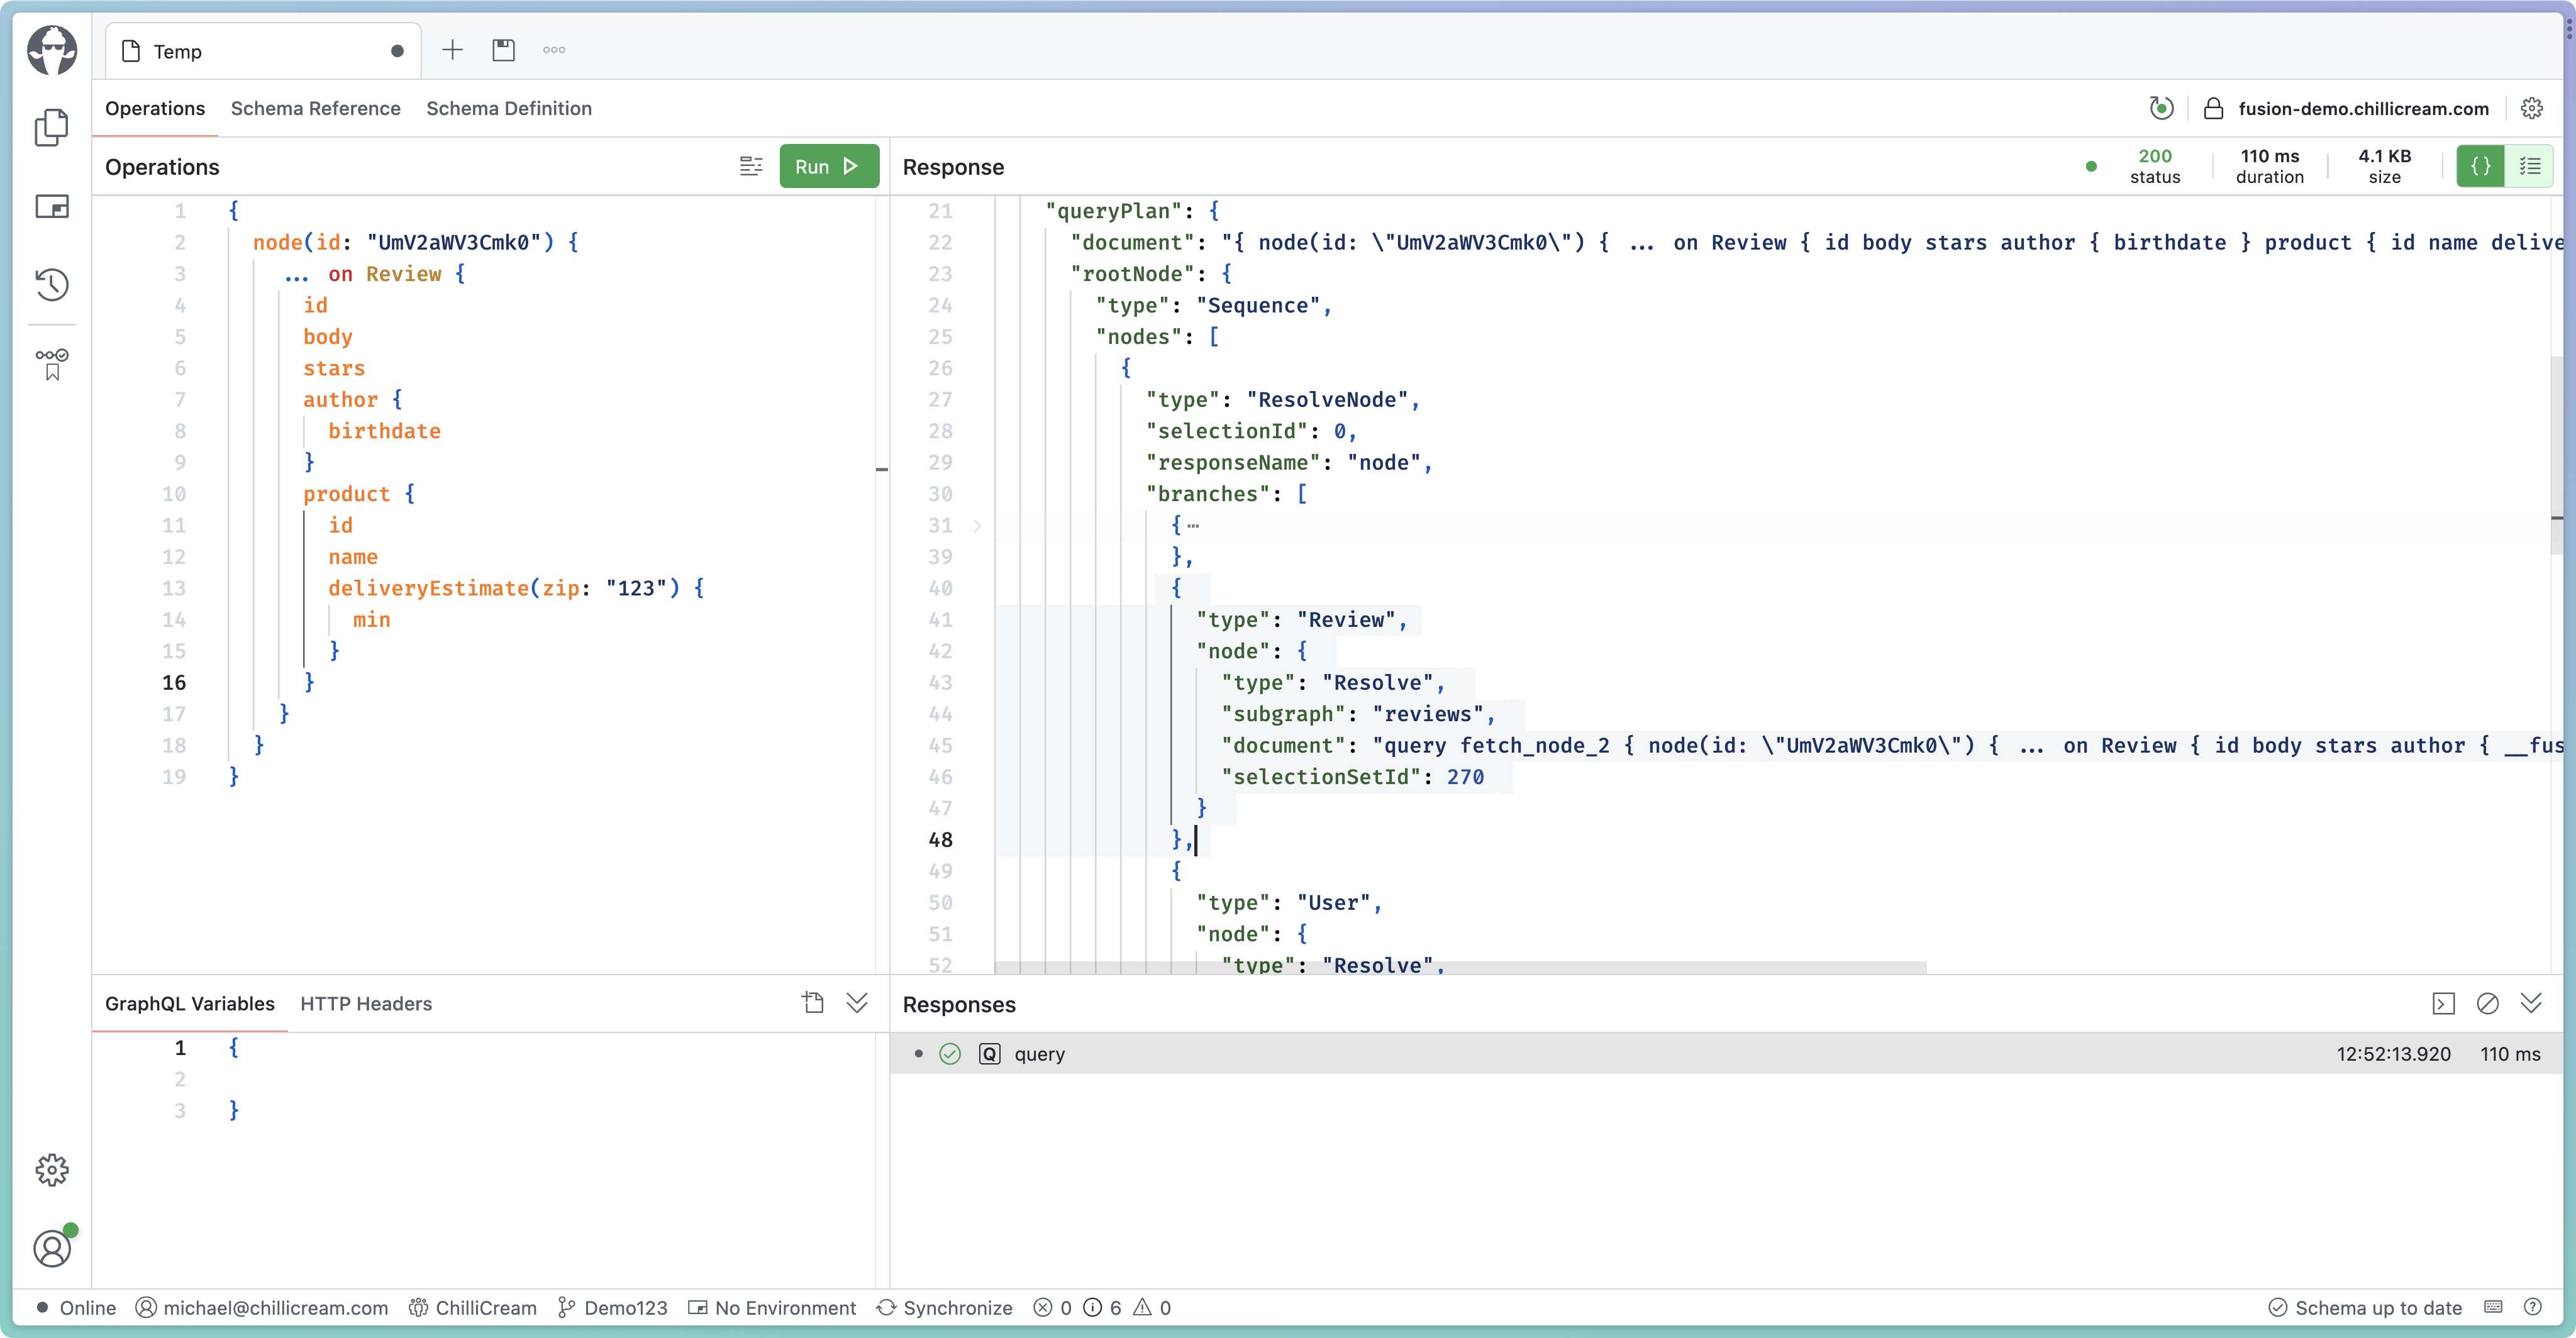Open connection settings gear at top right
The width and height of the screenshot is (2576, 1338).
(x=2531, y=108)
